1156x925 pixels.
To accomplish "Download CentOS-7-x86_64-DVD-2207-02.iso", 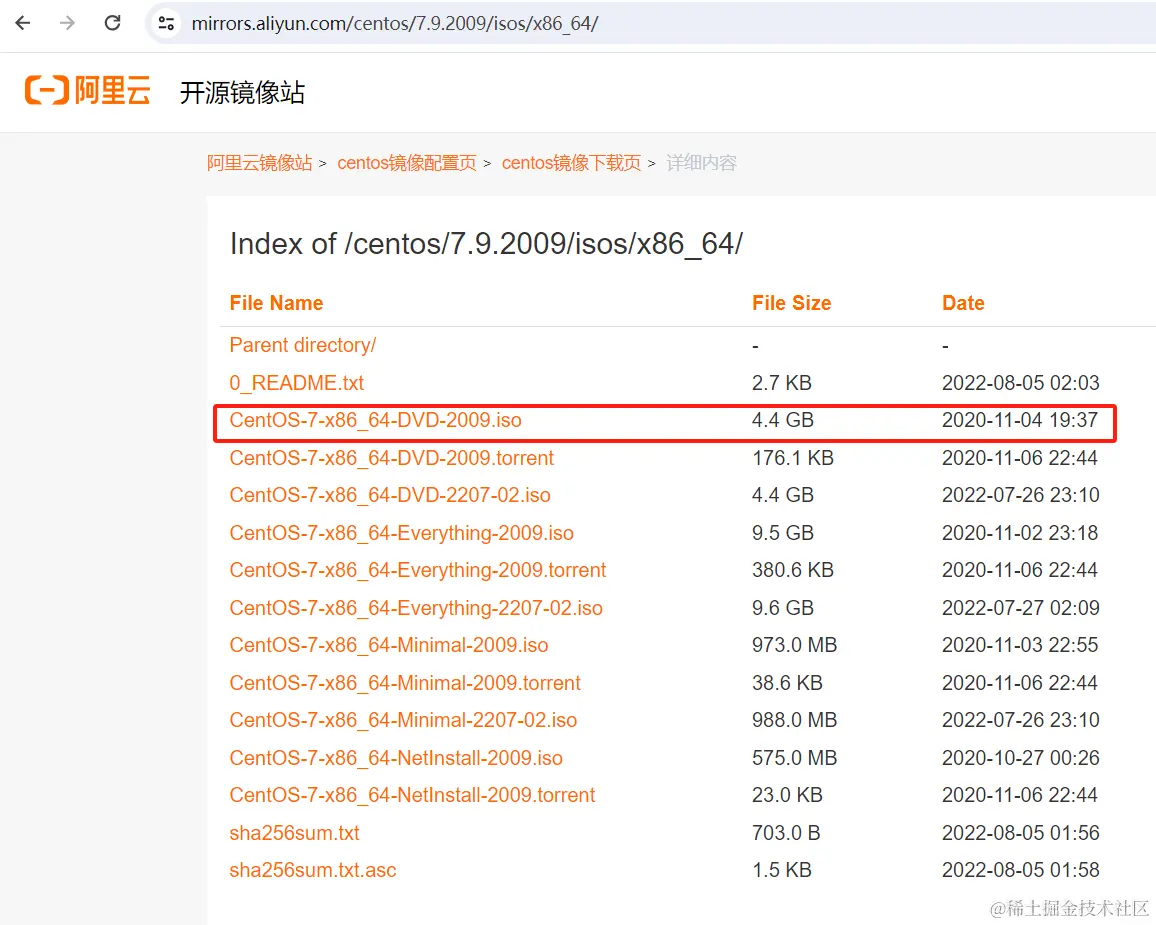I will click(390, 495).
